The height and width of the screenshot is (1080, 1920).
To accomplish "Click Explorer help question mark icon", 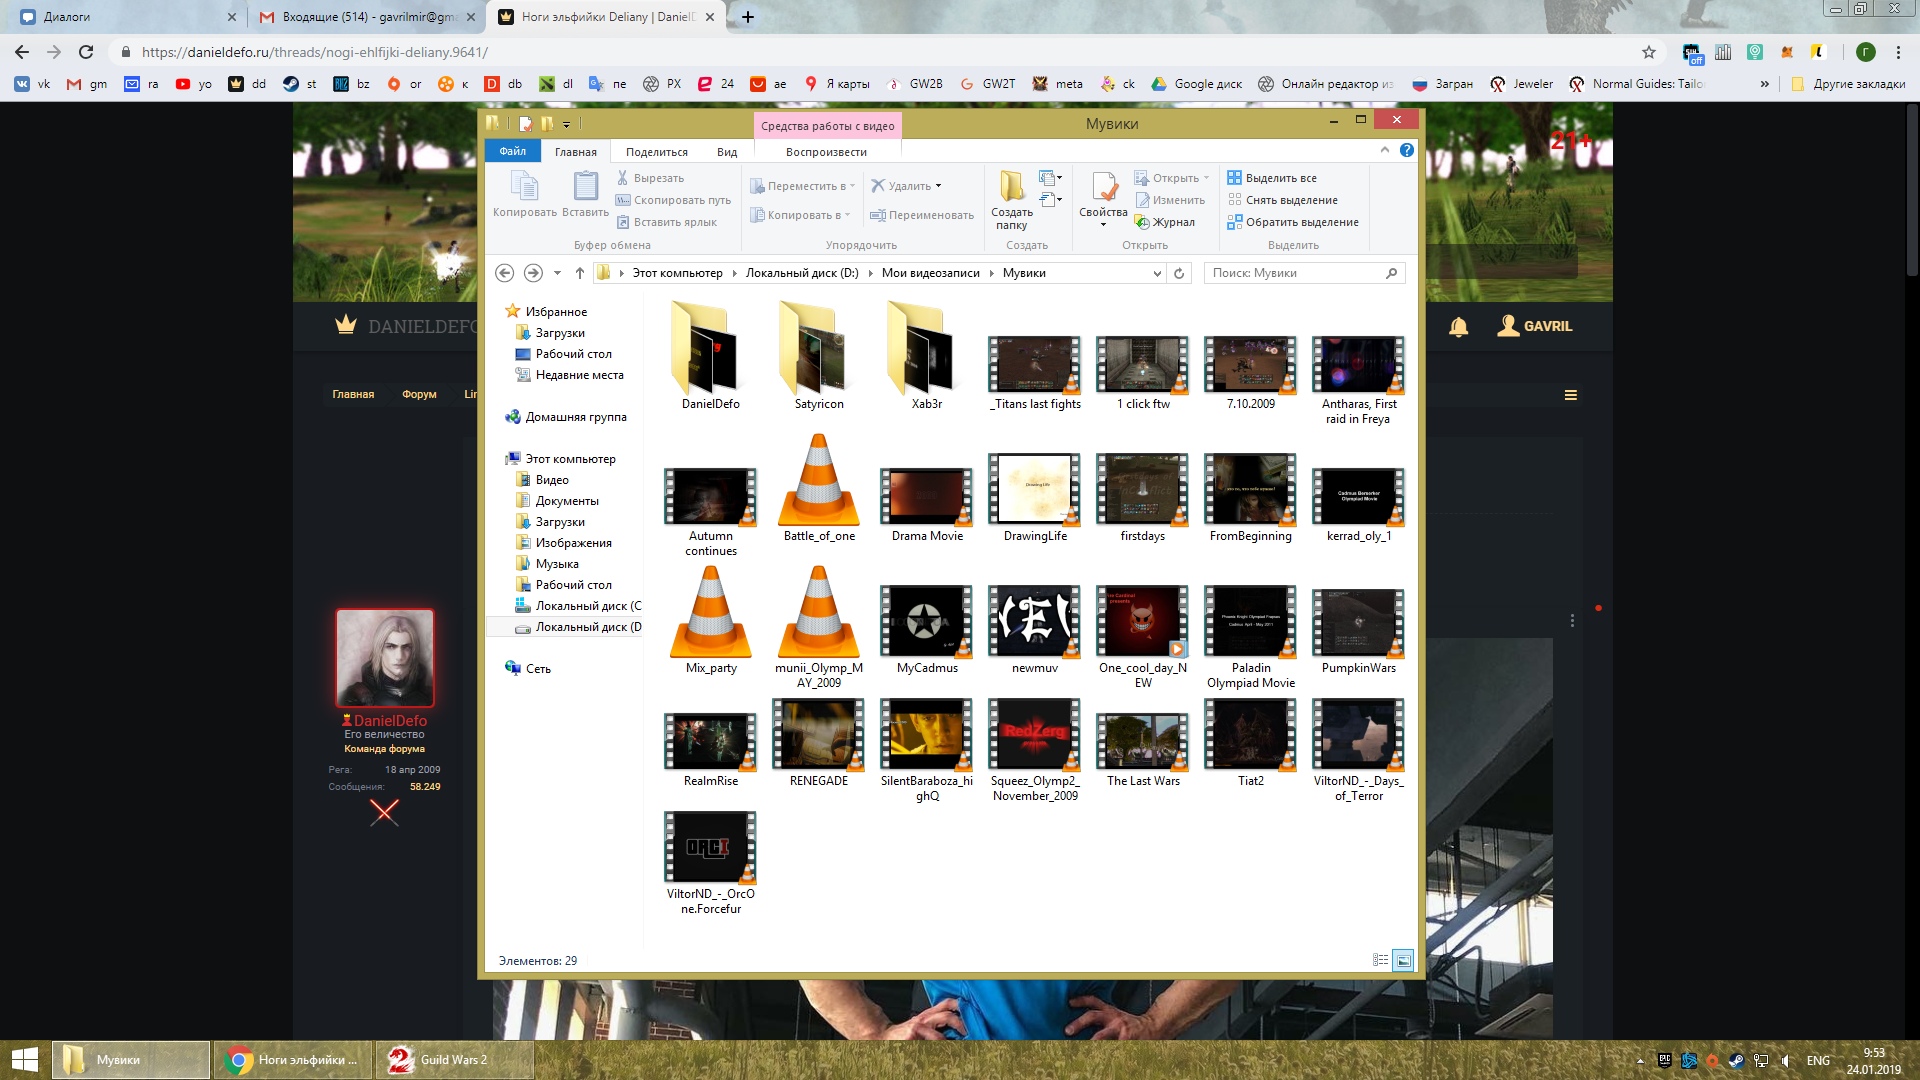I will point(1407,150).
